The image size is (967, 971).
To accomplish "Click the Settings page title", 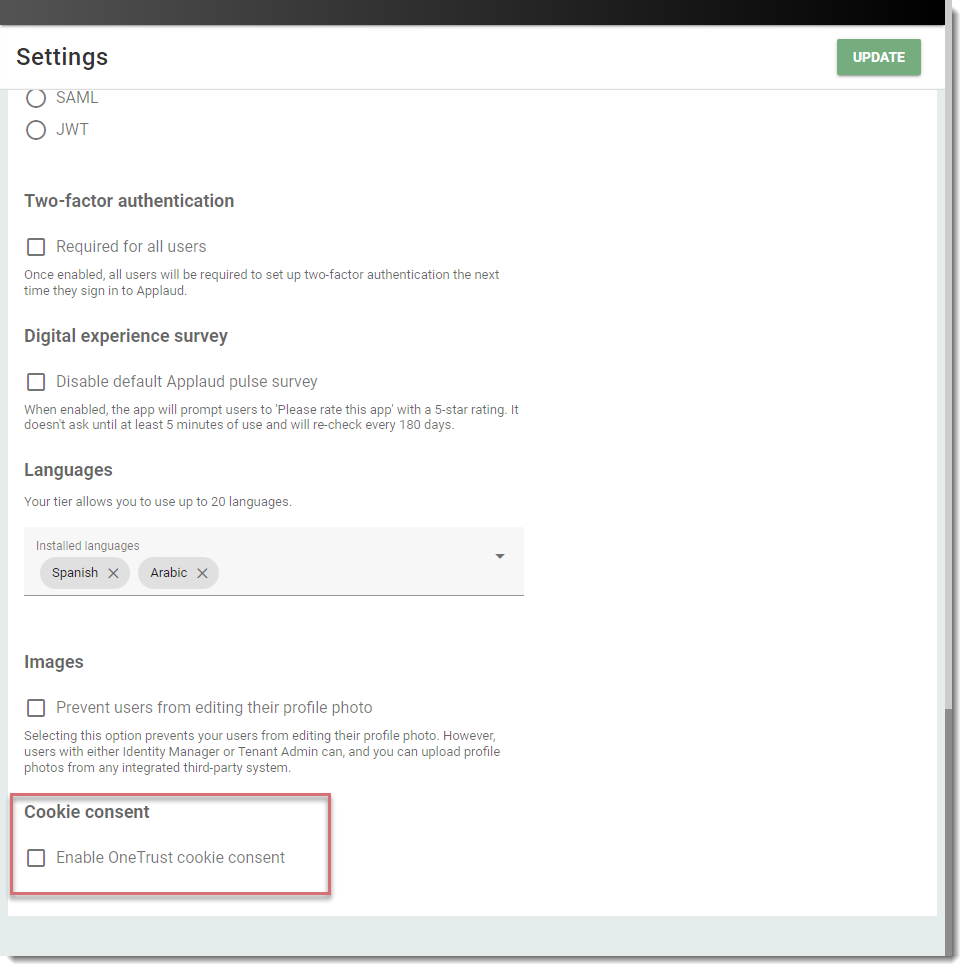I will click(62, 57).
